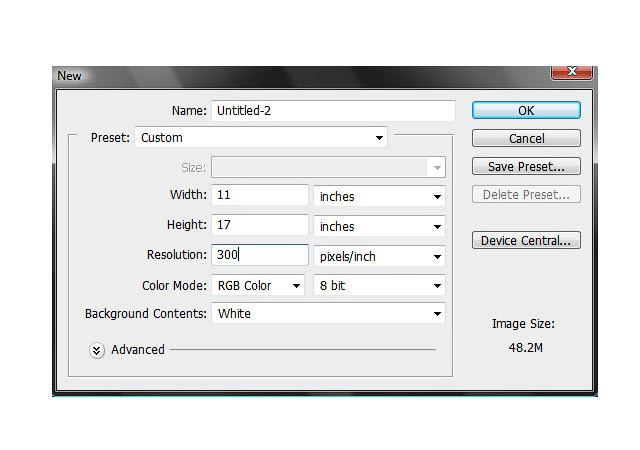Open the 8 bit depth dropdown
Screen dimensions: 640x450
(379, 285)
